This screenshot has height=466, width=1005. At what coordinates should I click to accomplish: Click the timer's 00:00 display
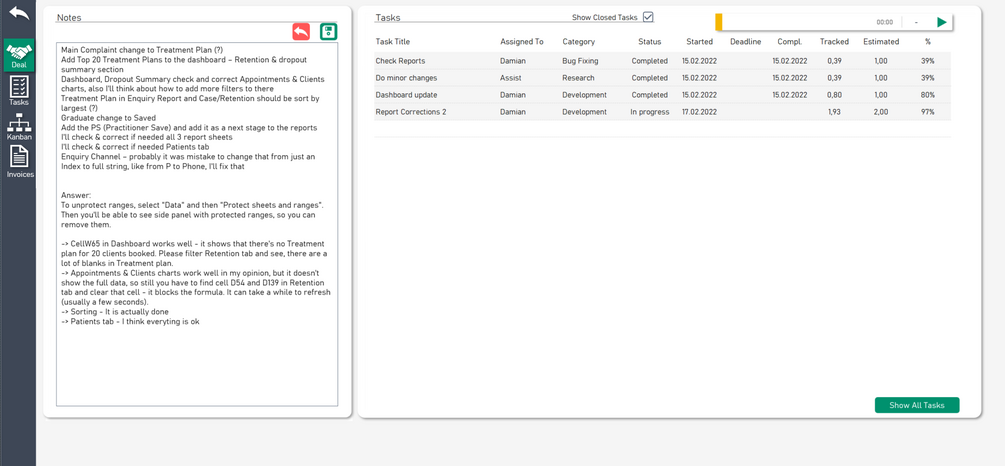[x=885, y=22]
